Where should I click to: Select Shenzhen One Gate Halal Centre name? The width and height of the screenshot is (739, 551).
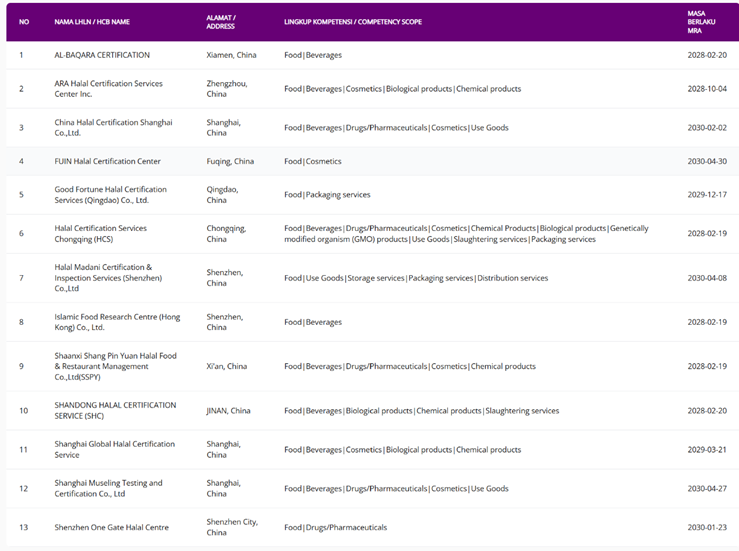111,527
